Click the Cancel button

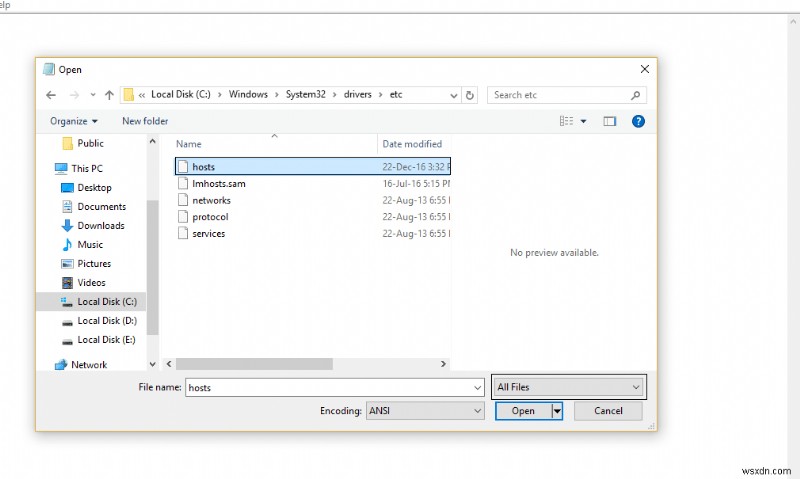608,411
